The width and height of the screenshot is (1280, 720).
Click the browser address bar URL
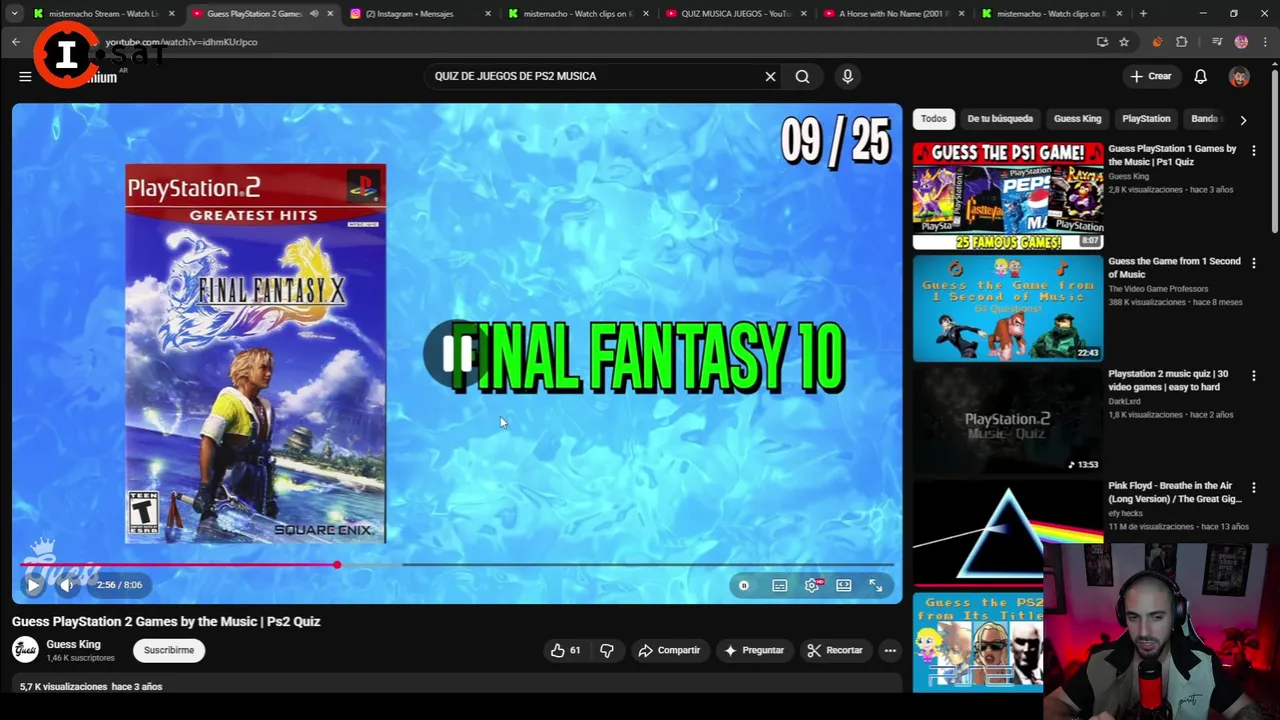183,42
